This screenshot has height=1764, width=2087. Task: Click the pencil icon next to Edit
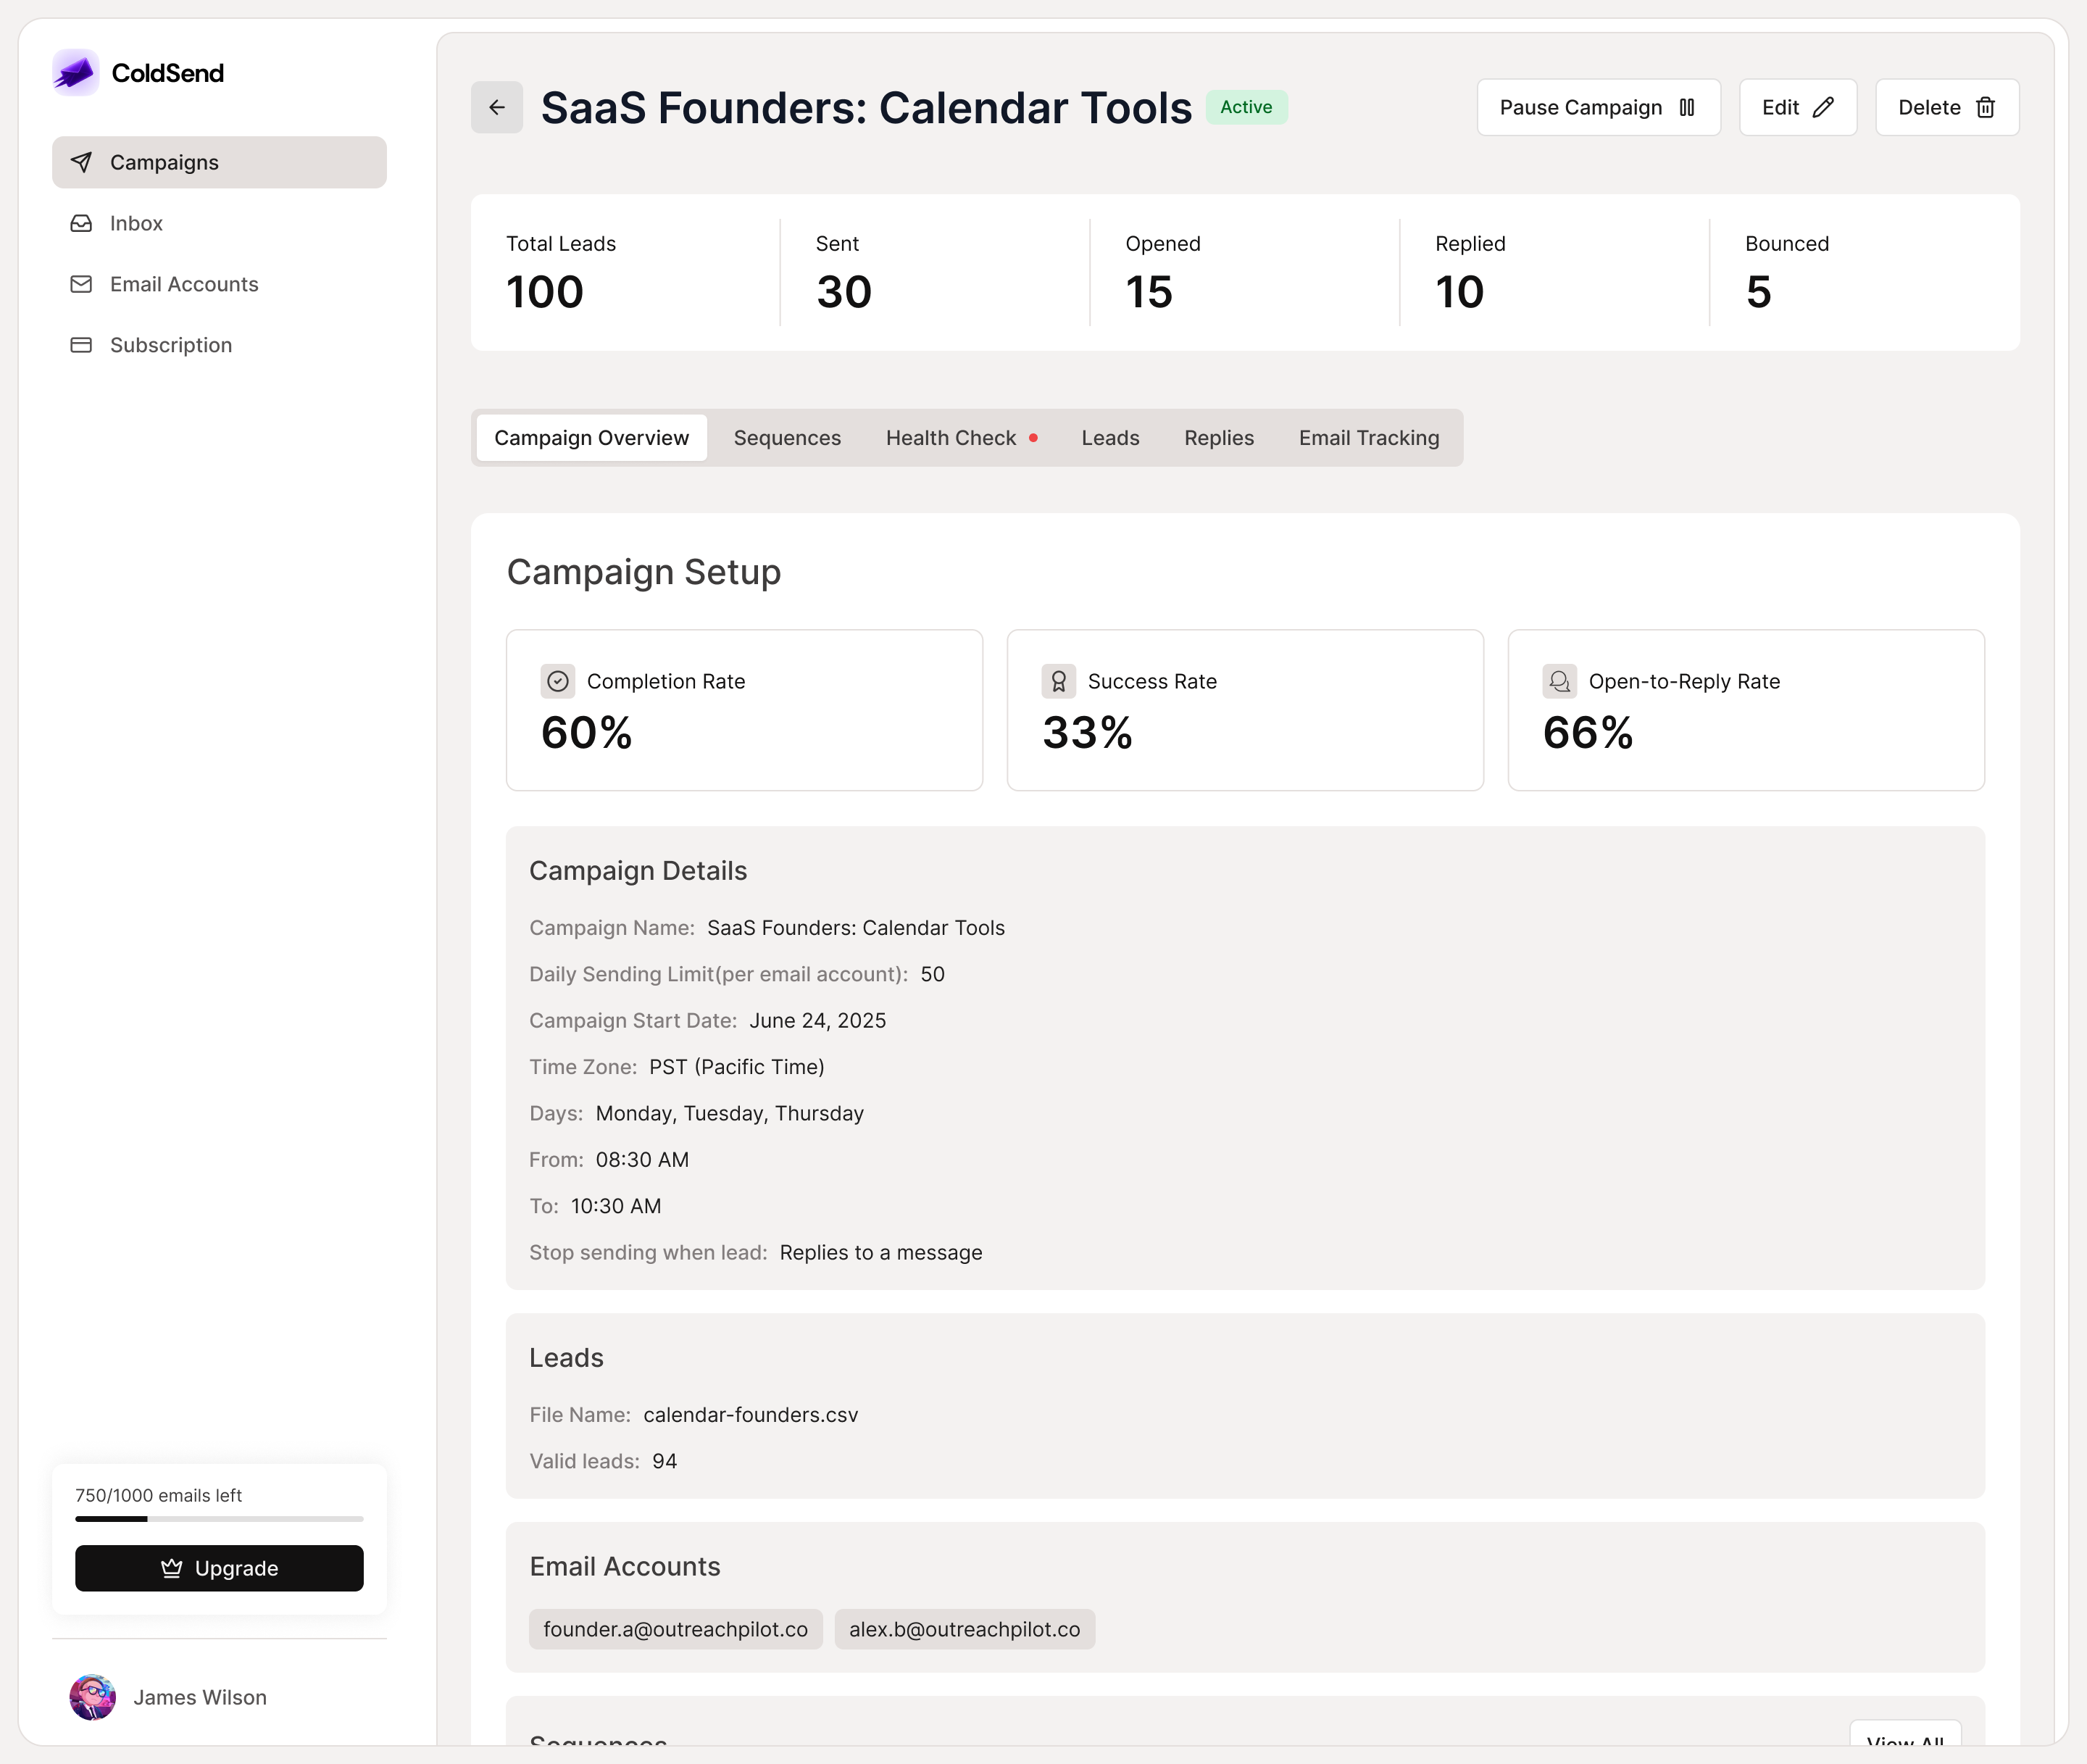click(x=1823, y=107)
